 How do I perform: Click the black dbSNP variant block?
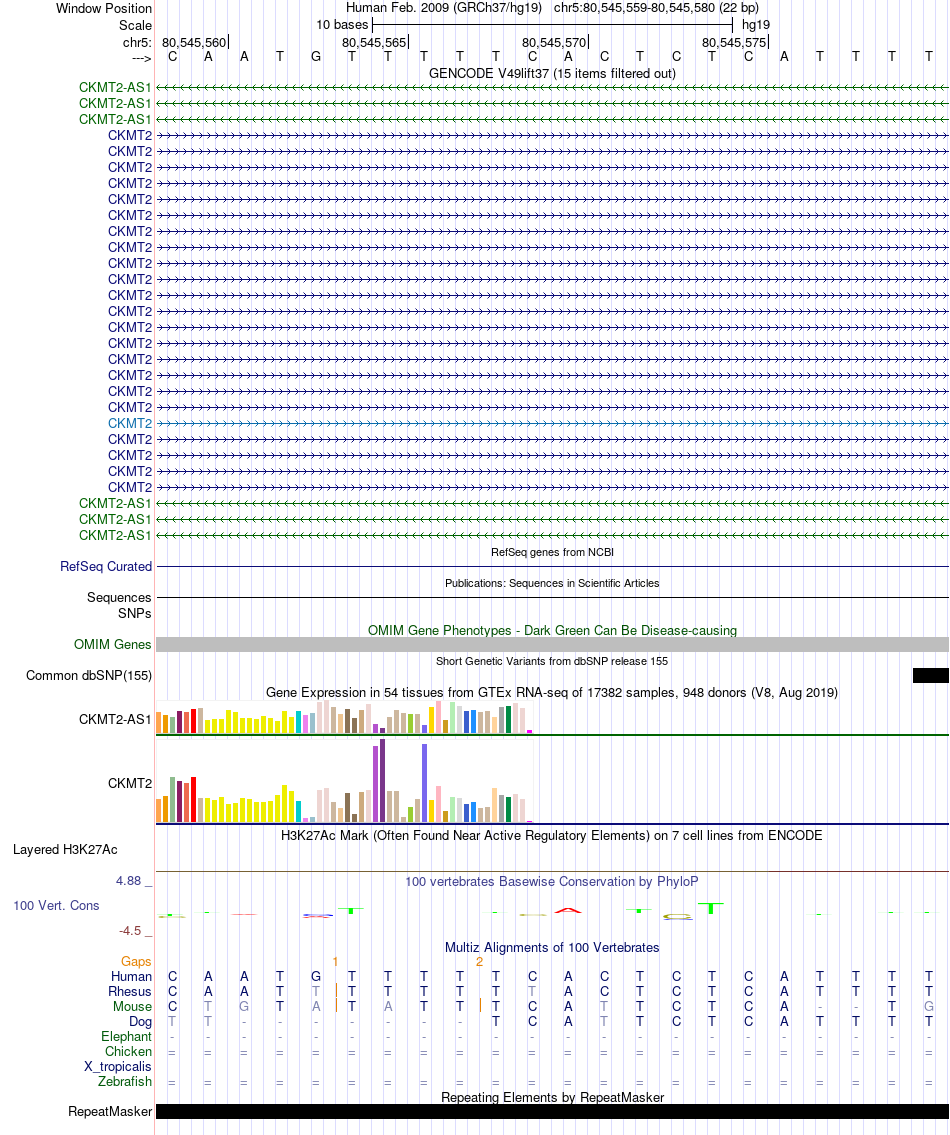click(x=930, y=675)
